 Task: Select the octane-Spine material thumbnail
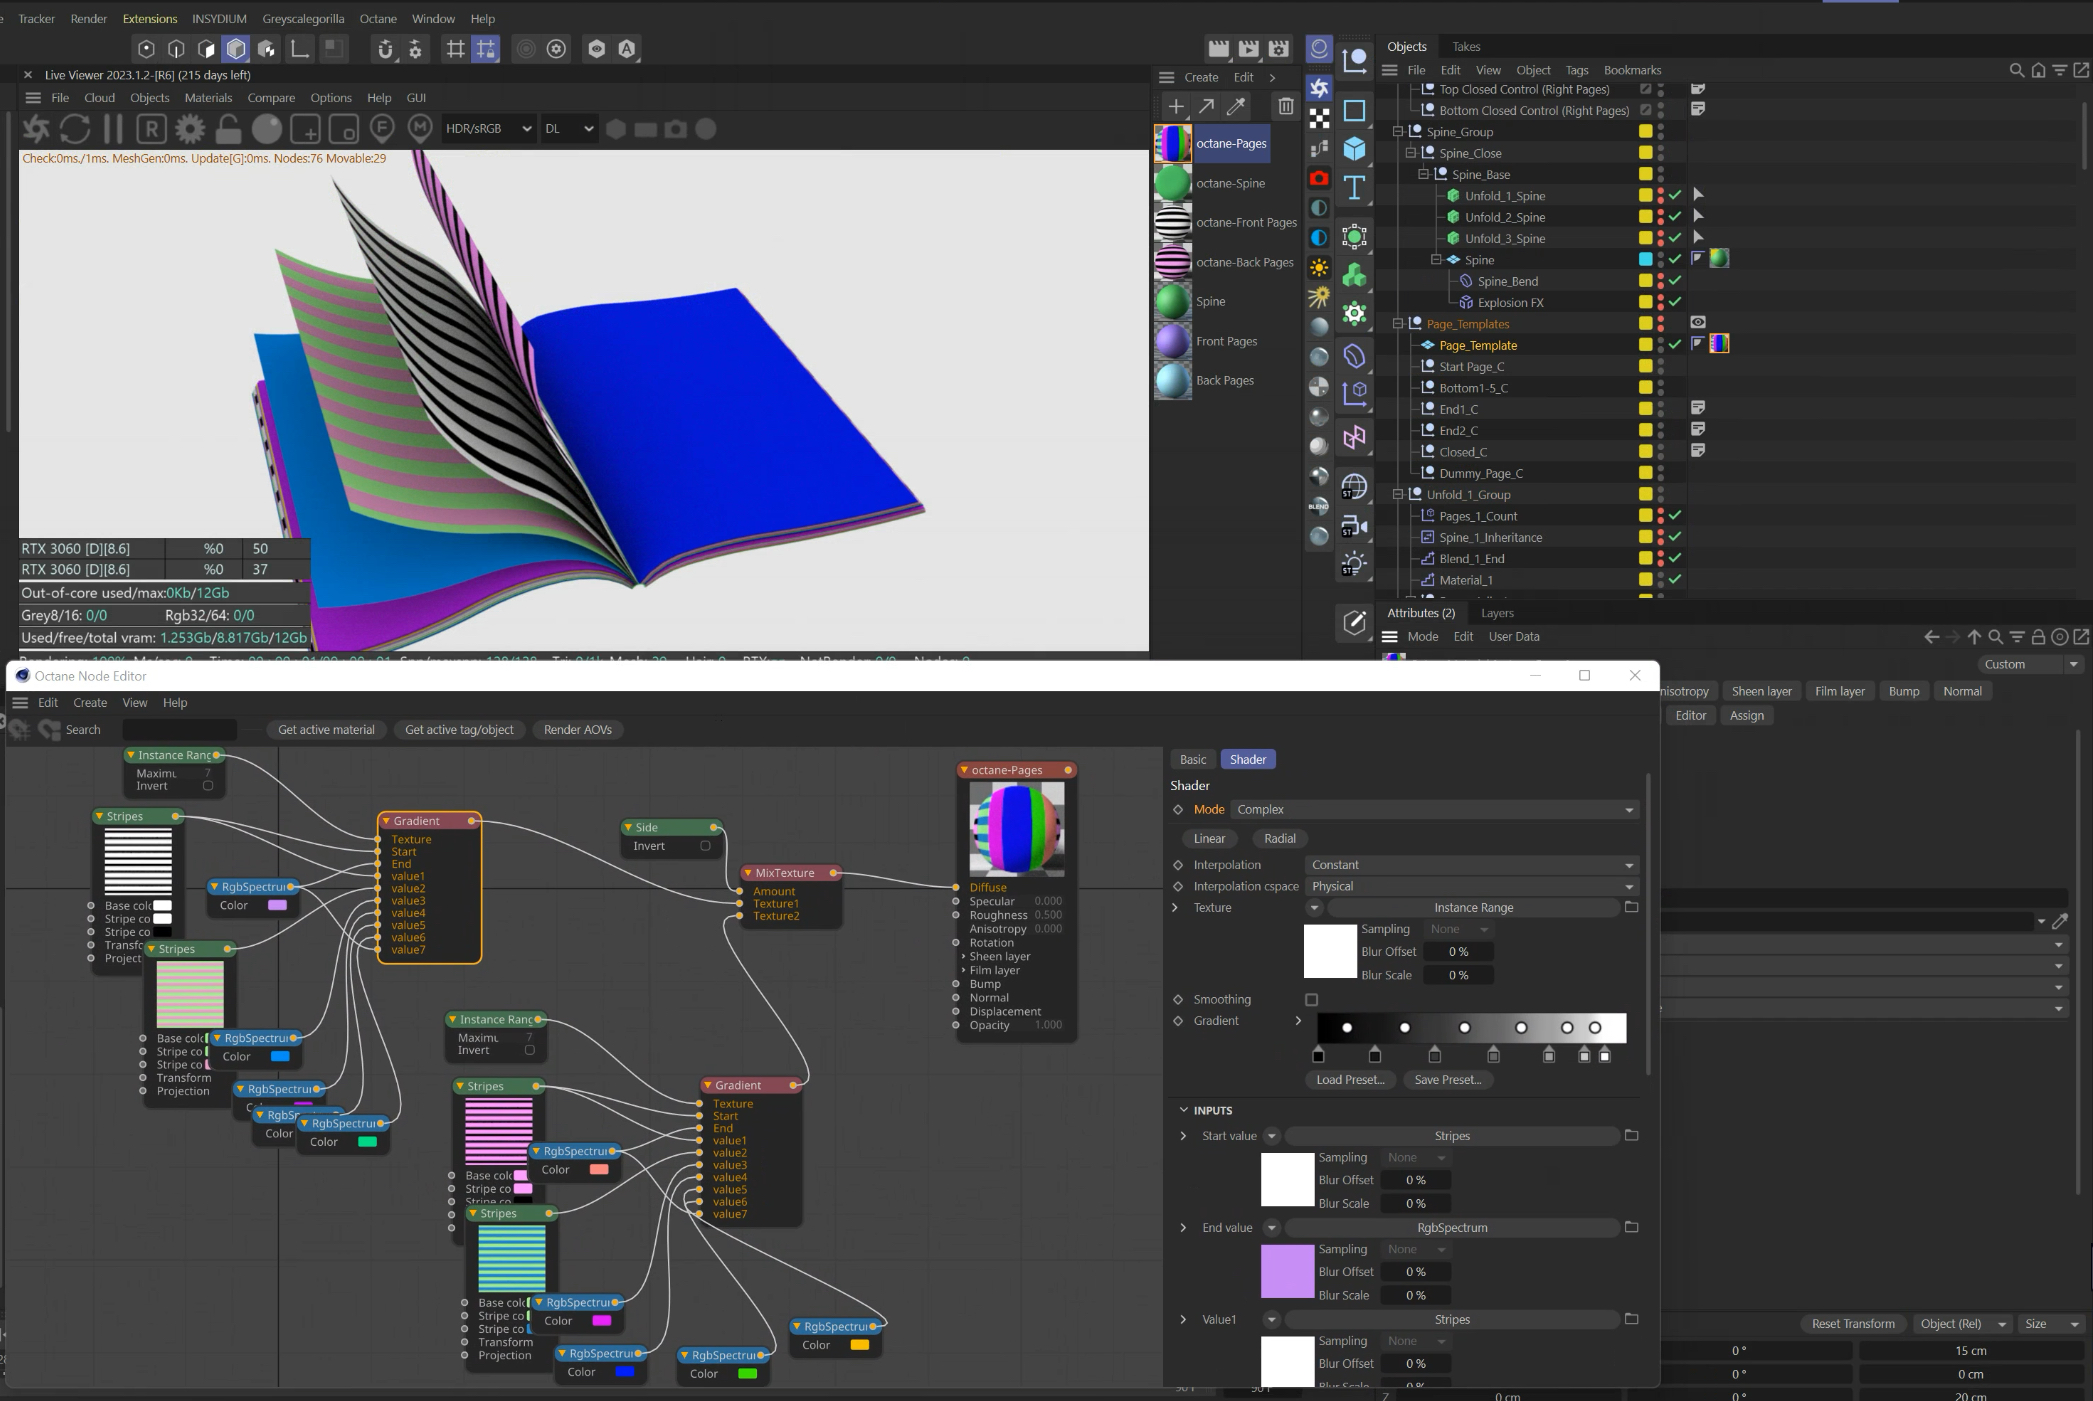pos(1173,183)
